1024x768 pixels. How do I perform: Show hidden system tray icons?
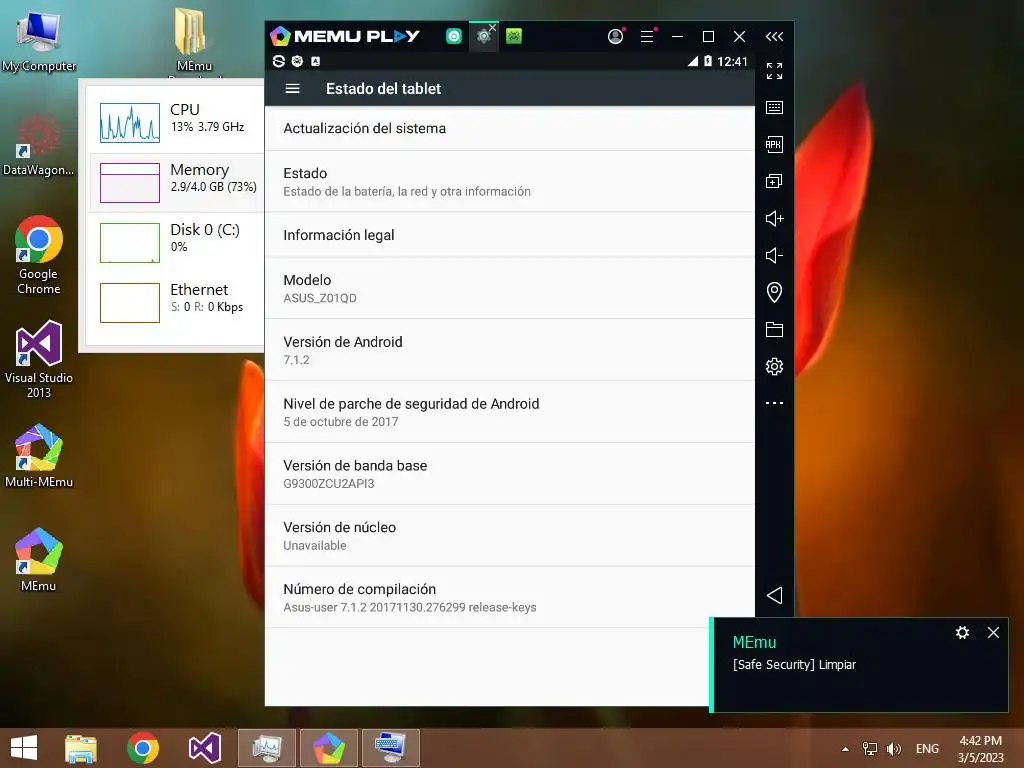(x=845, y=748)
